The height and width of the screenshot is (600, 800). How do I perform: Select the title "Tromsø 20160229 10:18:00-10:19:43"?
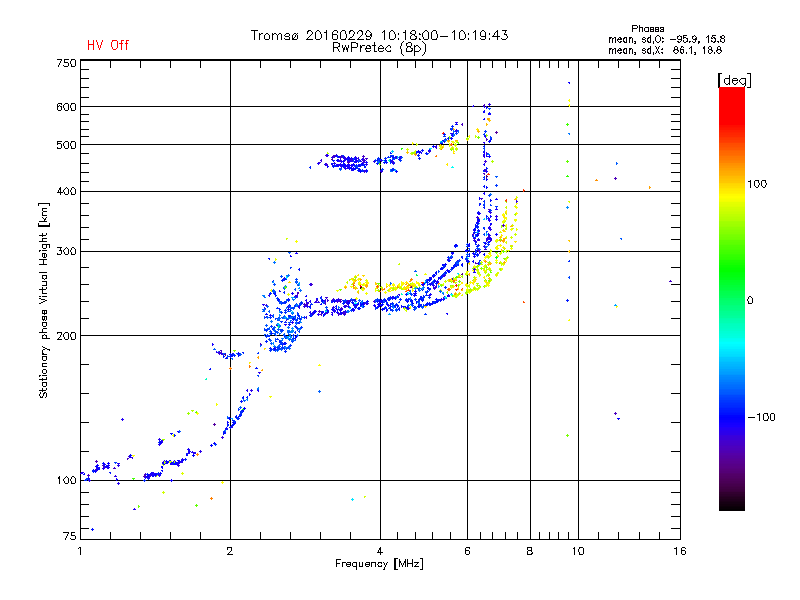point(379,35)
